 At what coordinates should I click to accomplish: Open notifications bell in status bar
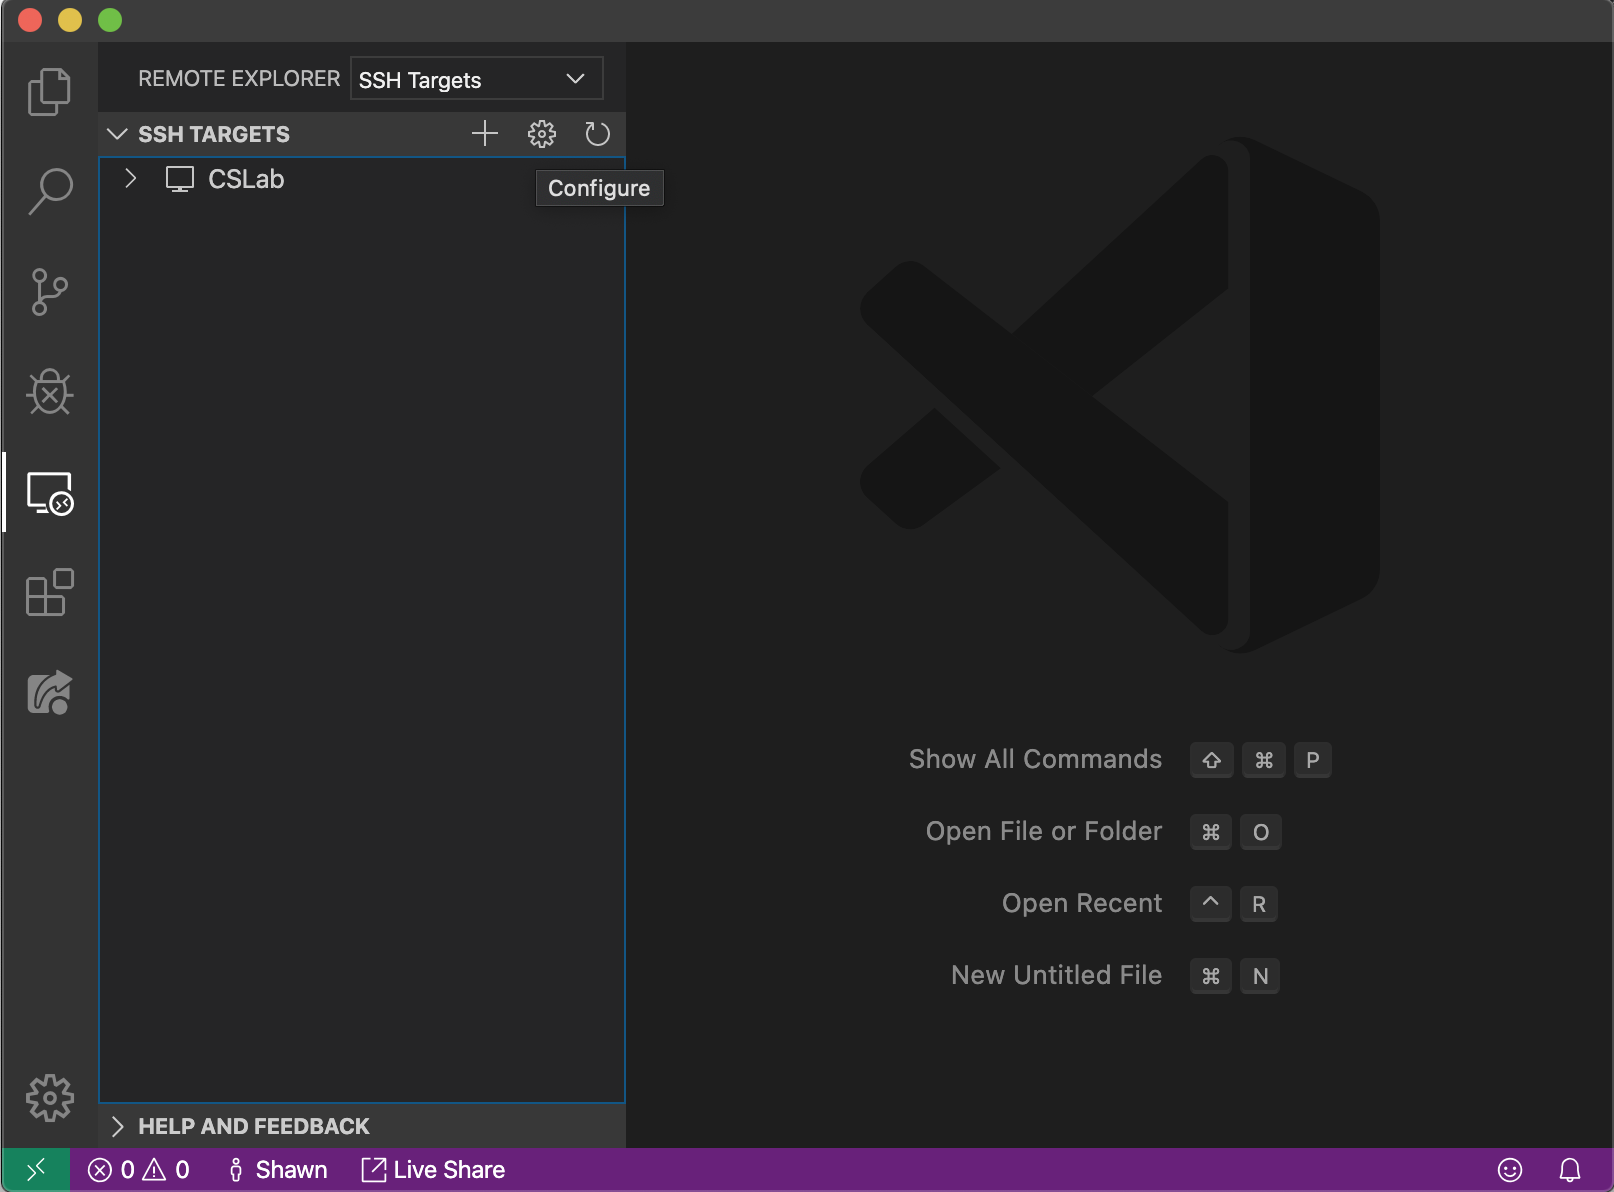1570,1170
